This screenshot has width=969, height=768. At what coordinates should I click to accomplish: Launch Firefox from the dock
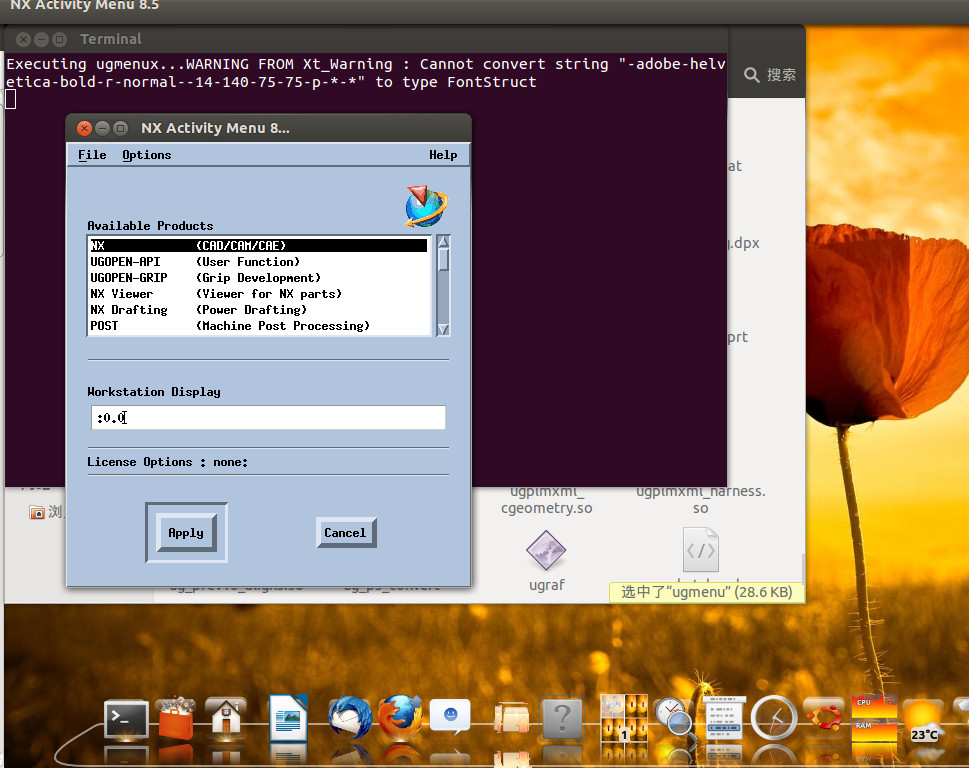coord(400,718)
